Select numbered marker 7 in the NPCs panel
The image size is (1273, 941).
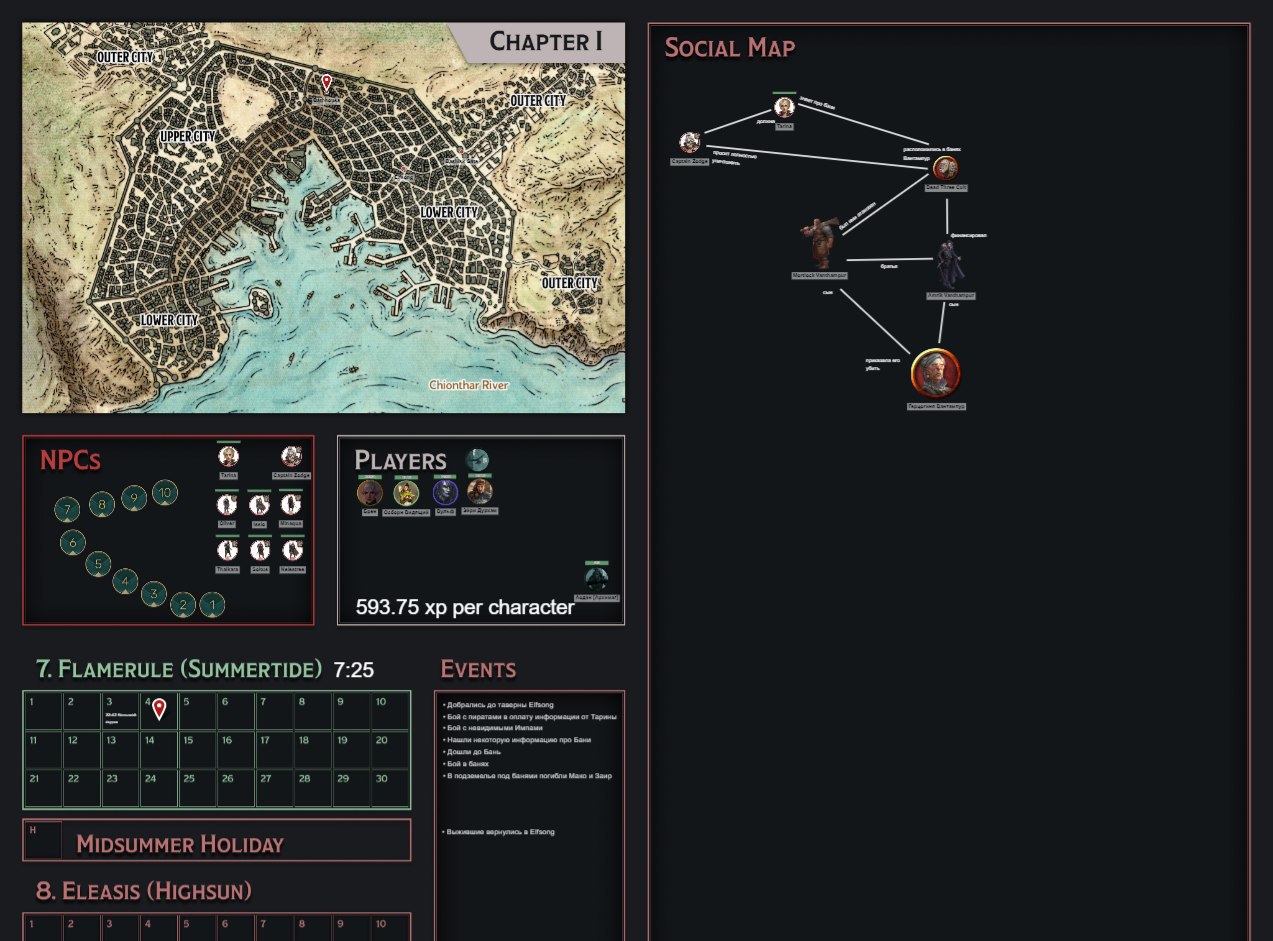(67, 510)
